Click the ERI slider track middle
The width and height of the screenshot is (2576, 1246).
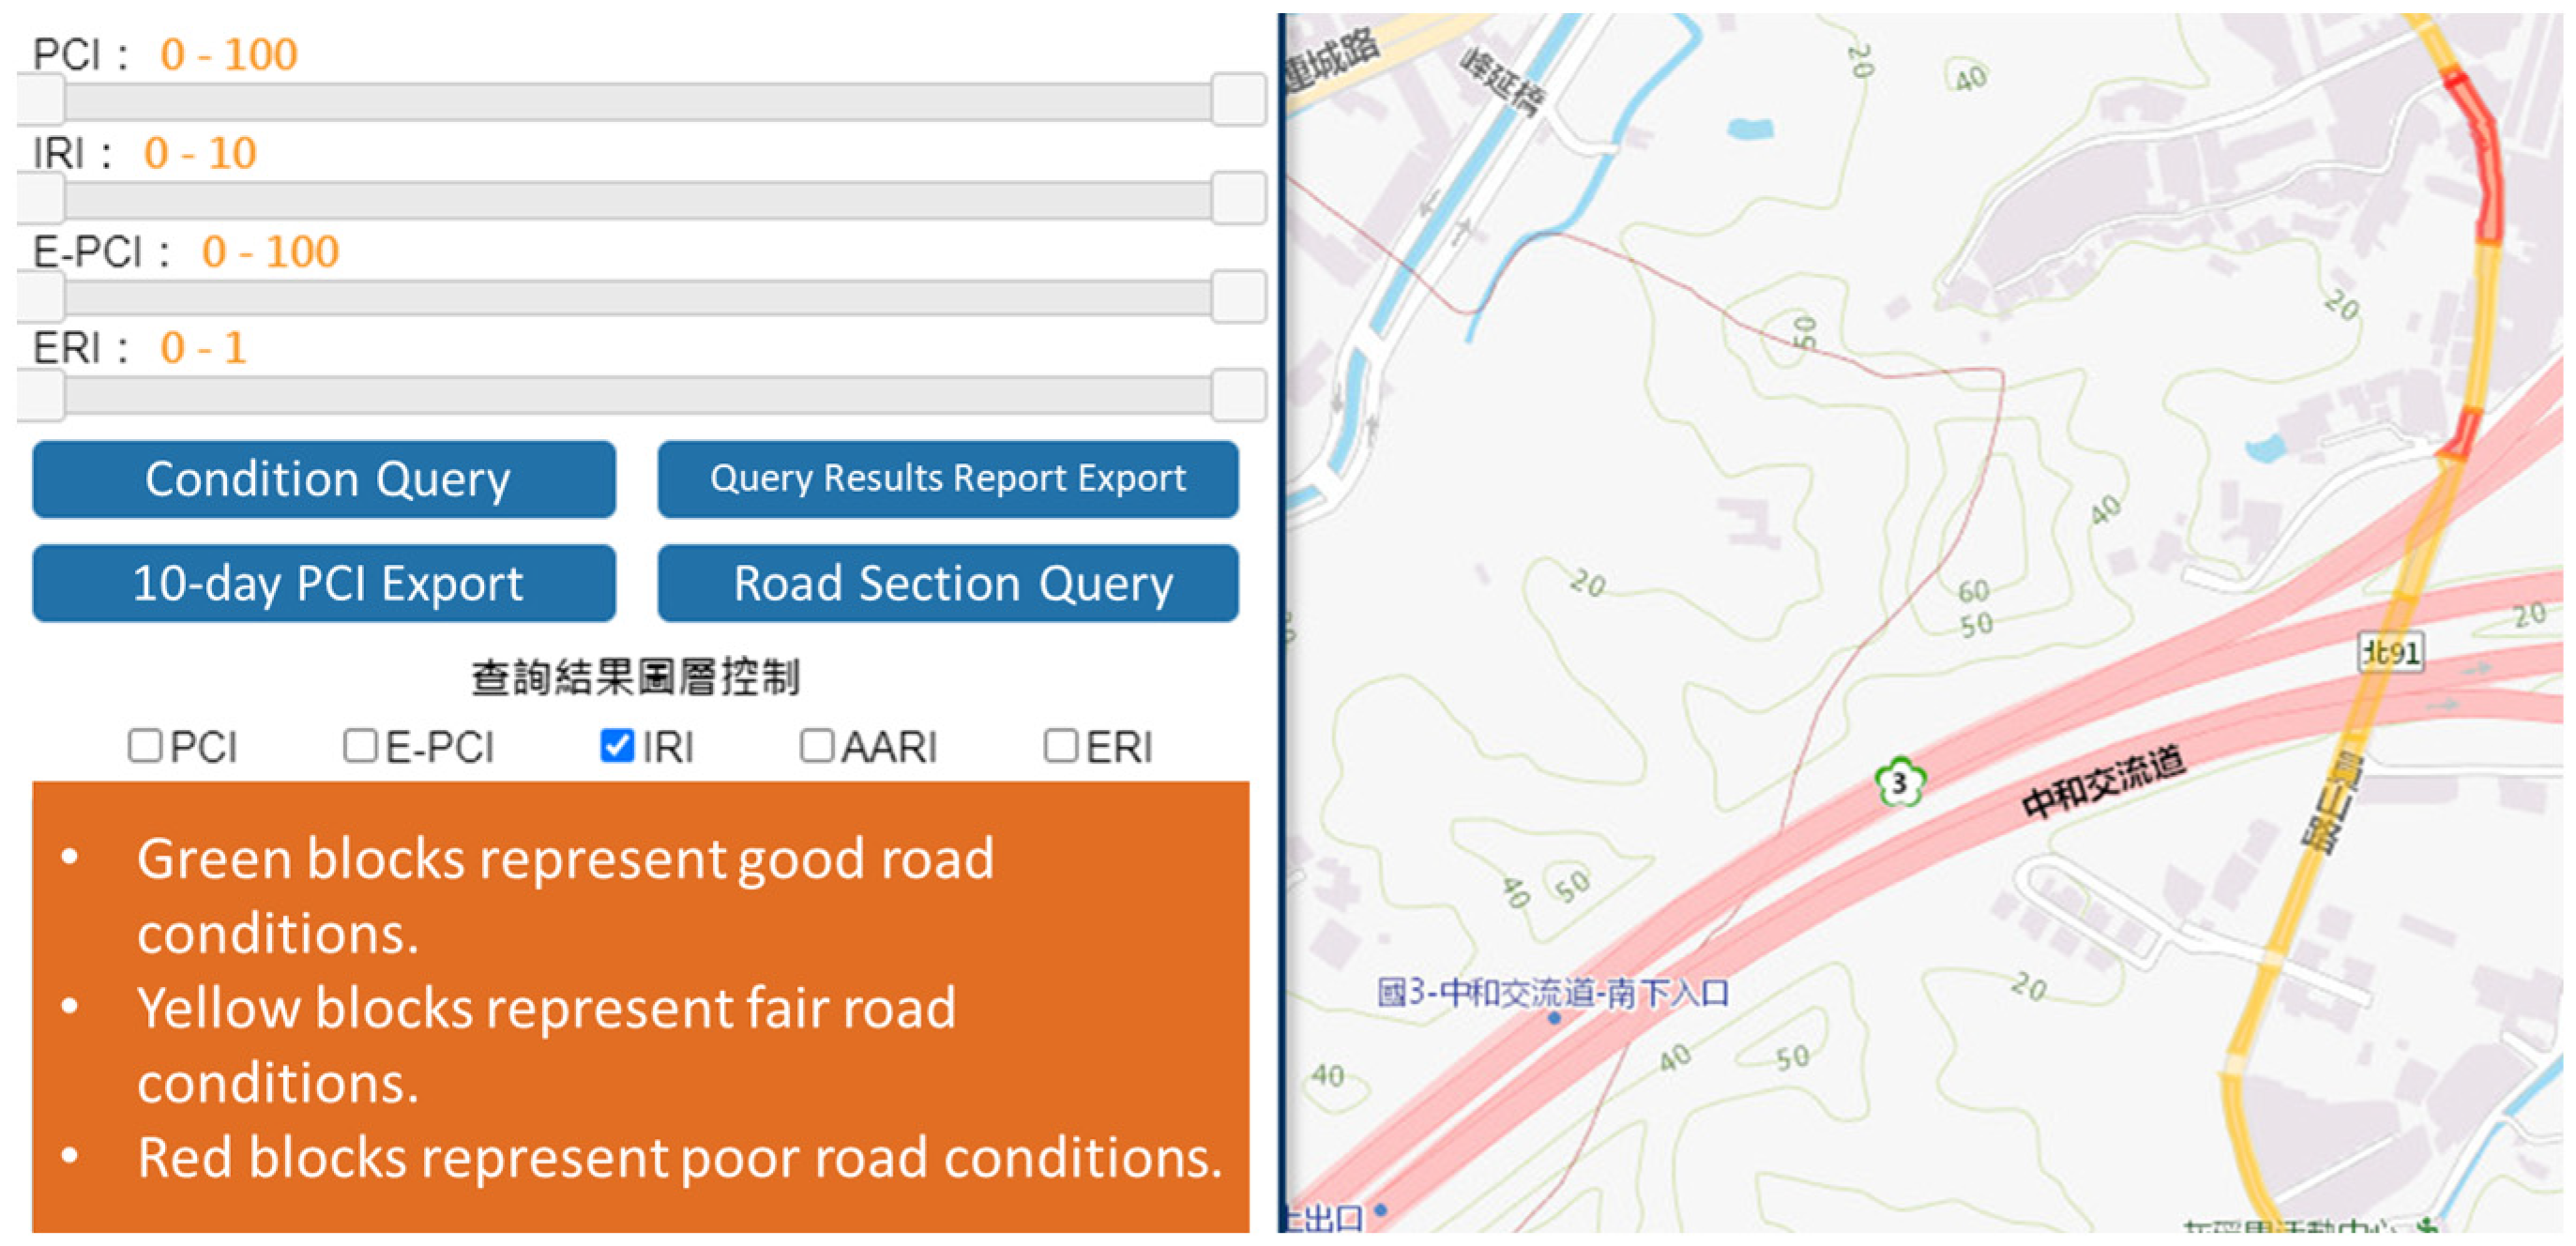point(640,396)
